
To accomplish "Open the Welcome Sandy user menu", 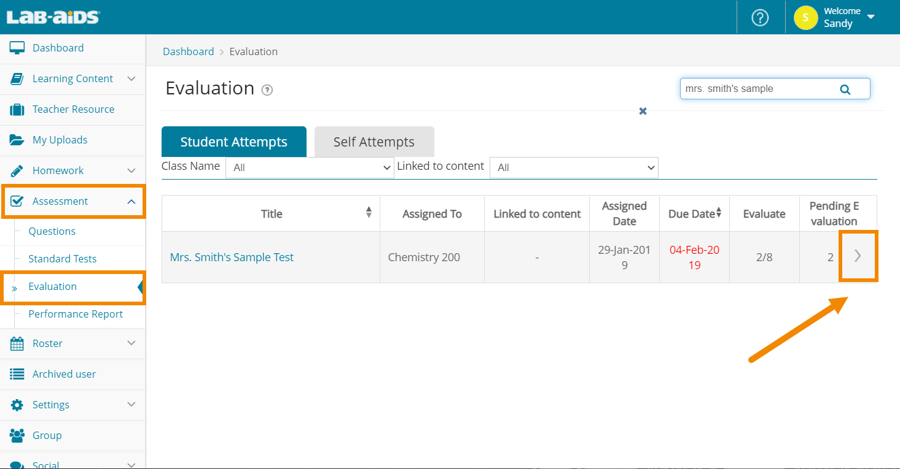I will click(837, 17).
